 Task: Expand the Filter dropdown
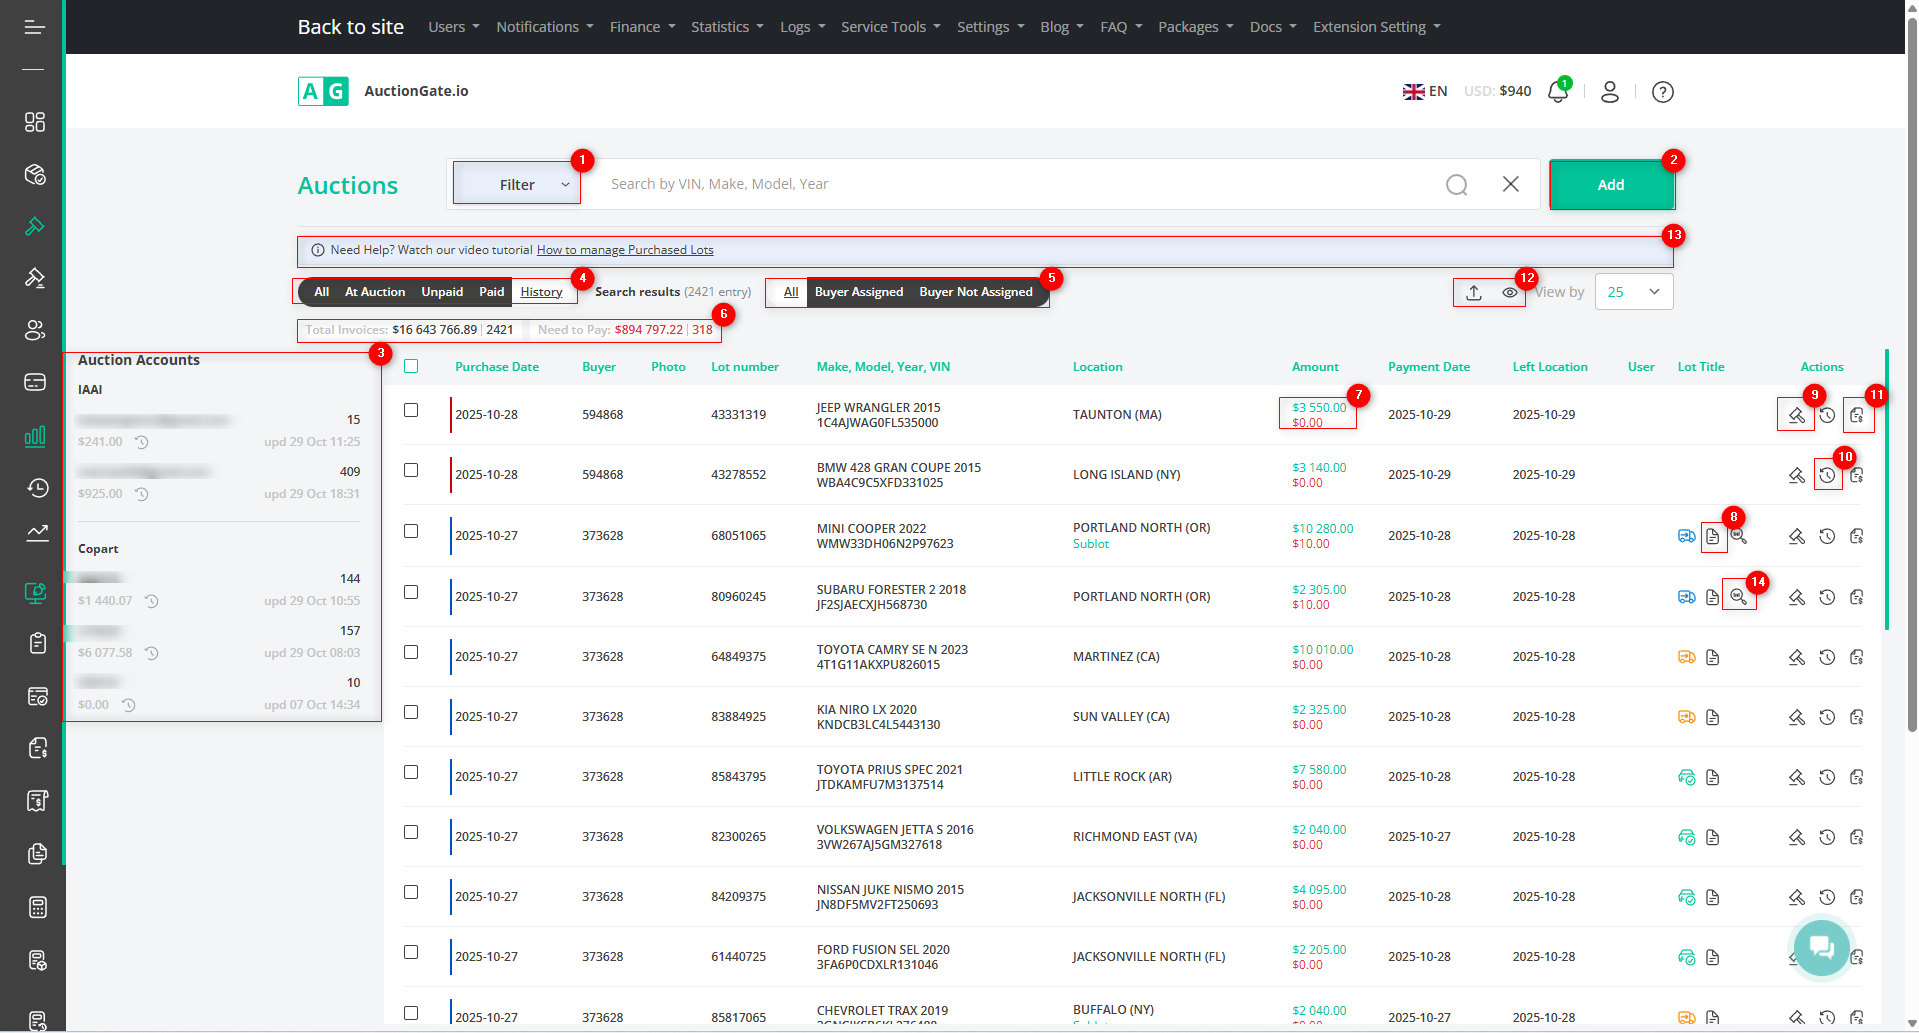click(517, 185)
